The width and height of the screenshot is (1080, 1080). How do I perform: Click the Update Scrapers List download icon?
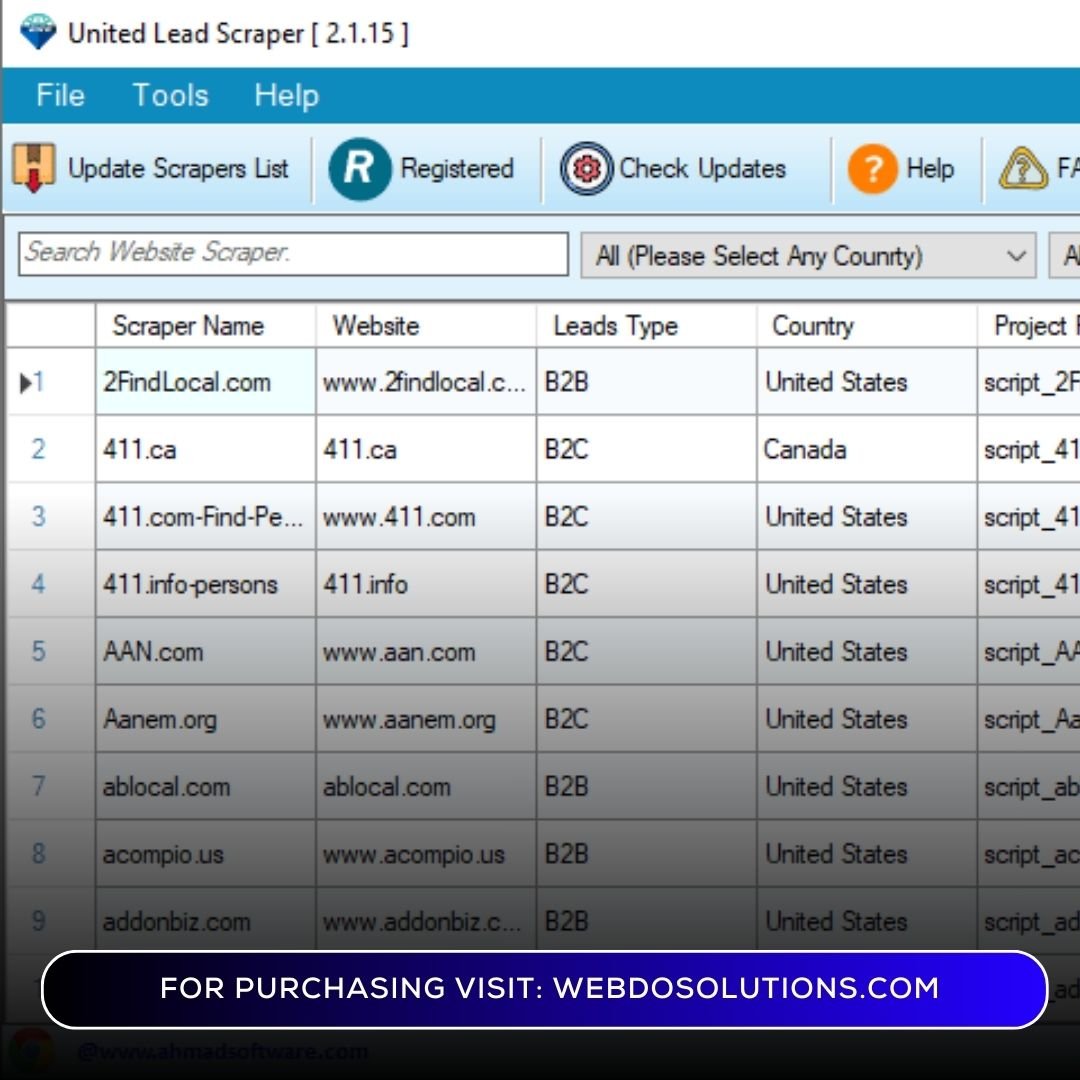point(33,168)
